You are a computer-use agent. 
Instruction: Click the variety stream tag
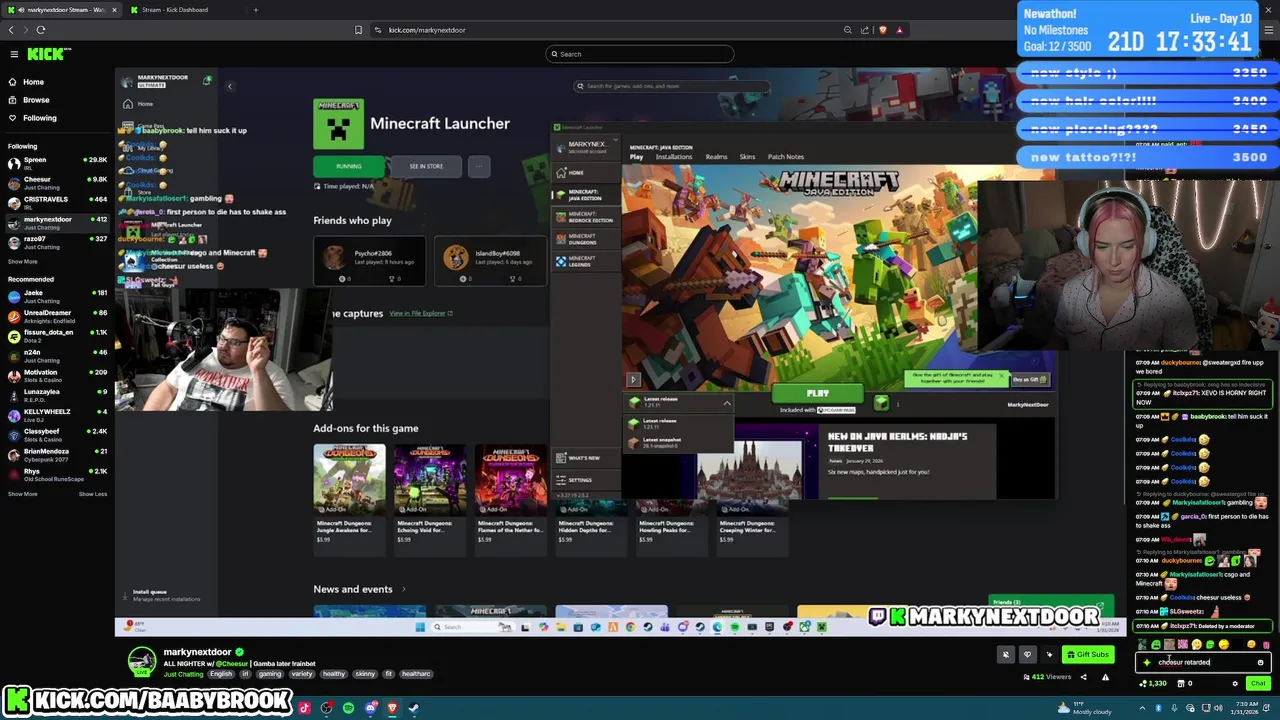302,674
